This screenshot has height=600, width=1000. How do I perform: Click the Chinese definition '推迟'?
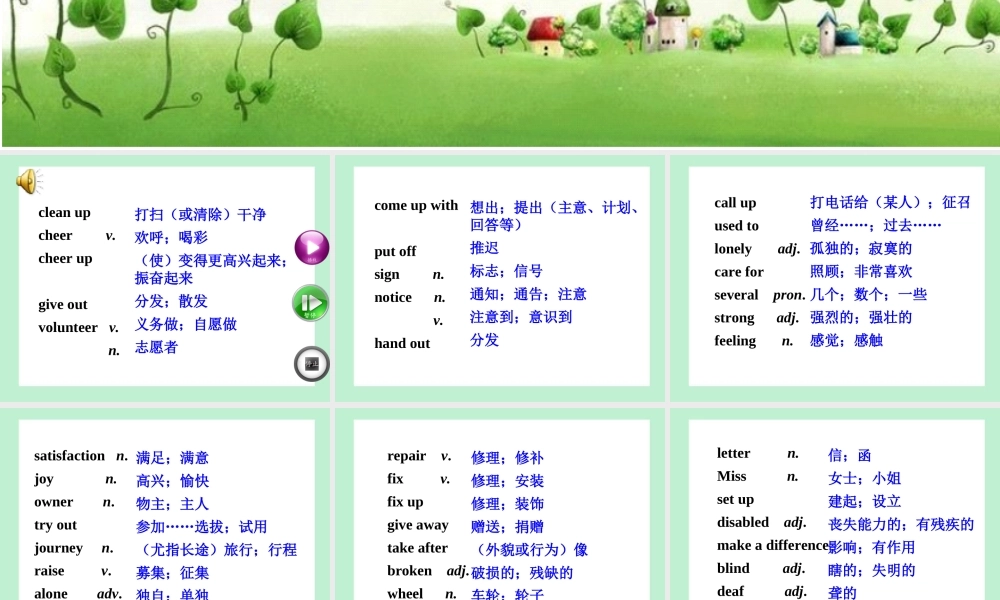(x=484, y=248)
